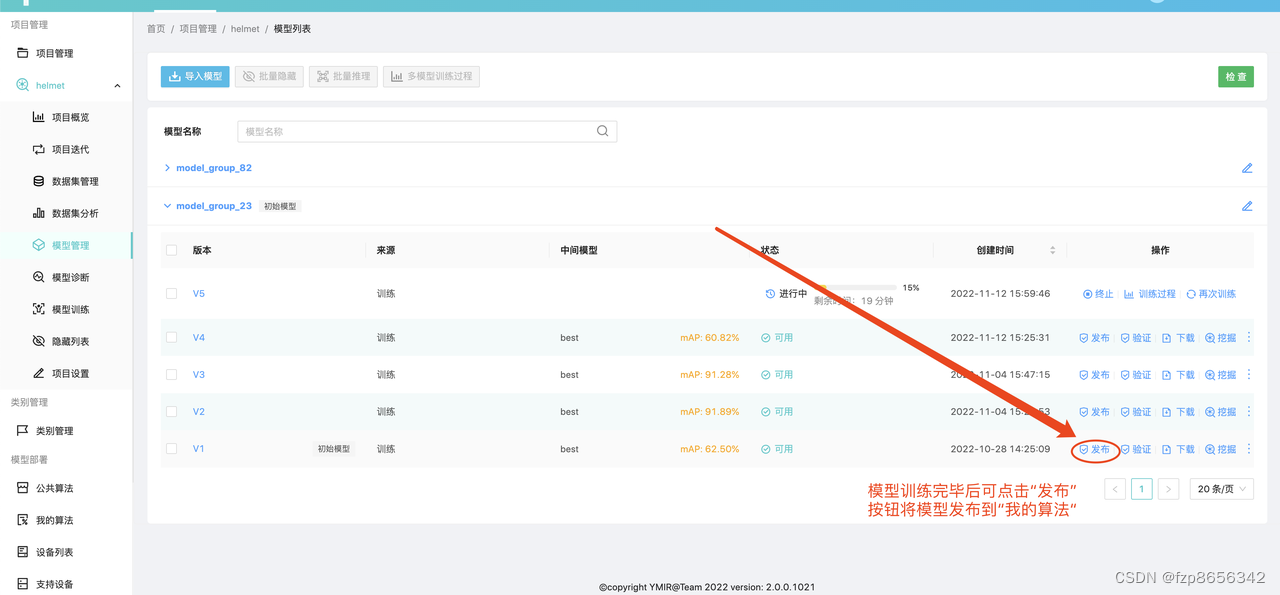The height and width of the screenshot is (595, 1280).
Task: Open the V3 version link
Action: 199,375
